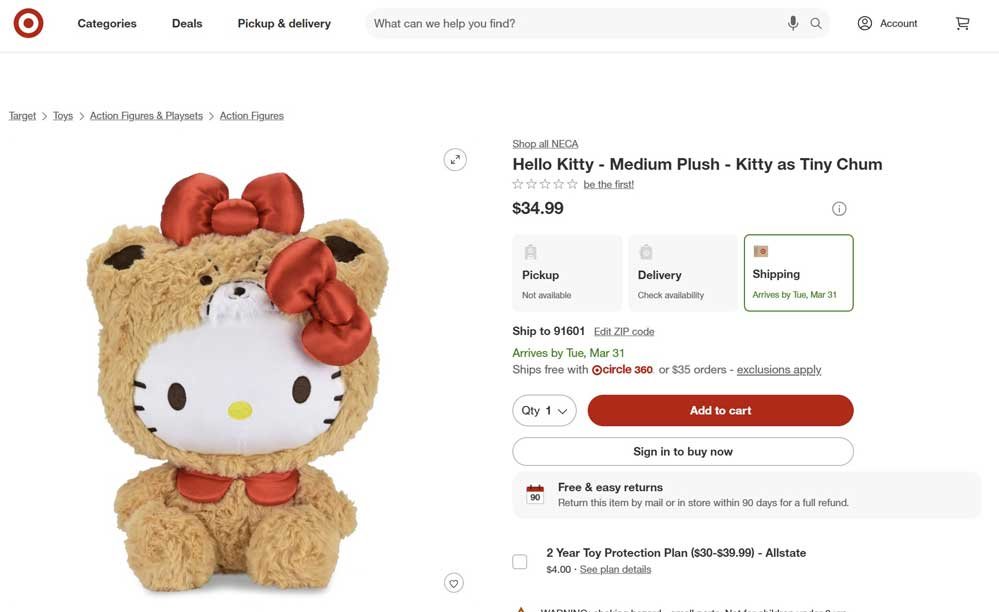
Task: Enlarge the product photo with expand arrows
Action: 455,158
